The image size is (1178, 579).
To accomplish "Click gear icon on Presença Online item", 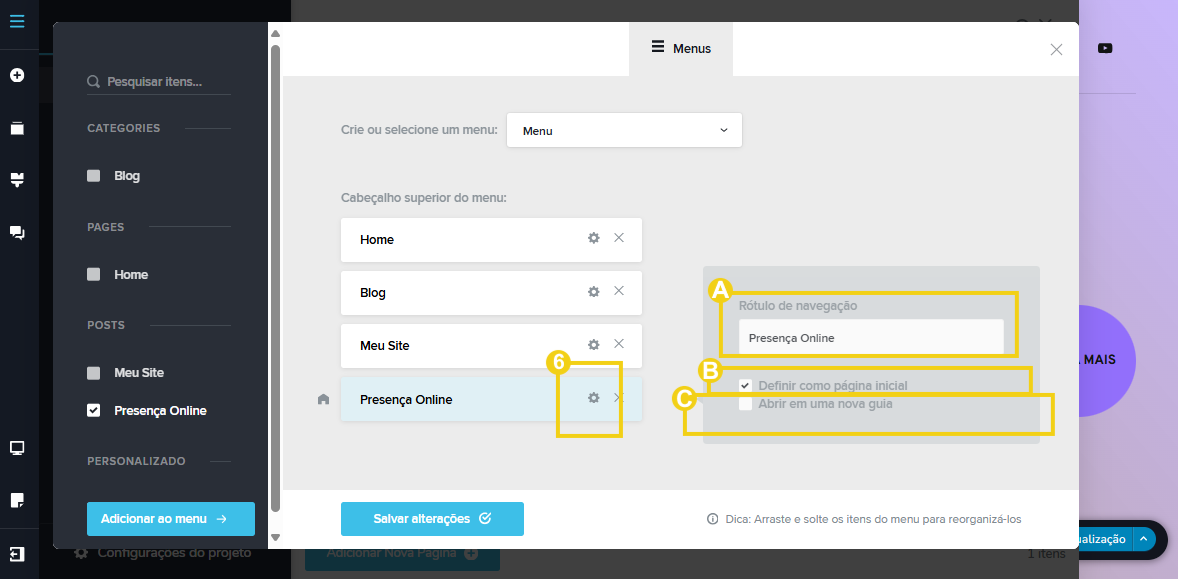I will [593, 398].
